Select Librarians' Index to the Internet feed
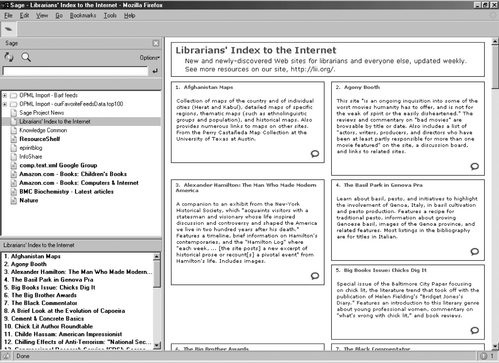The width and height of the screenshot is (499, 363). click(x=55, y=121)
